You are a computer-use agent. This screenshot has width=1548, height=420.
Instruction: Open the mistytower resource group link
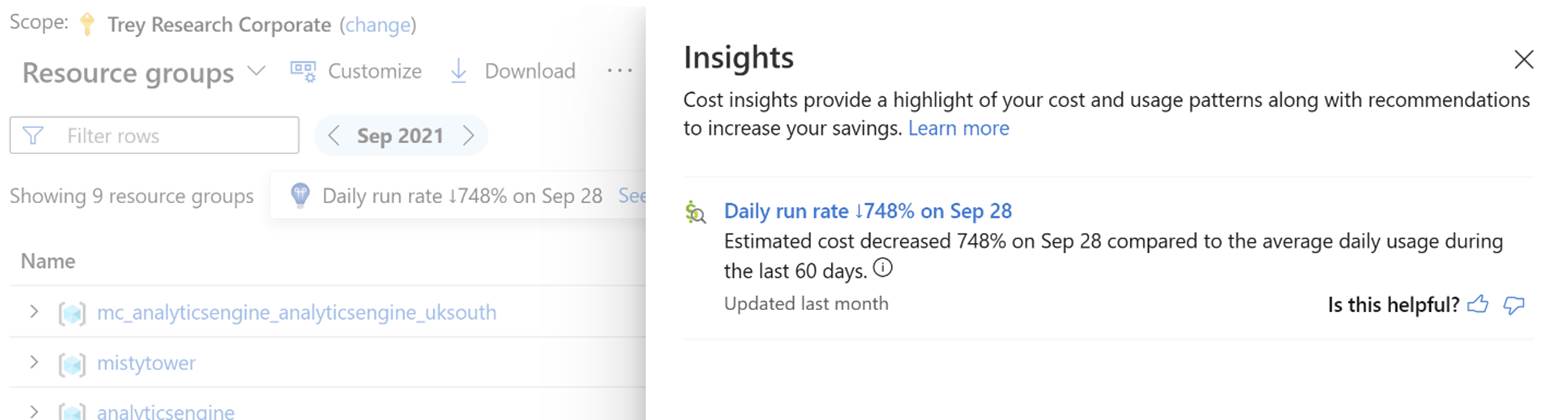146,363
